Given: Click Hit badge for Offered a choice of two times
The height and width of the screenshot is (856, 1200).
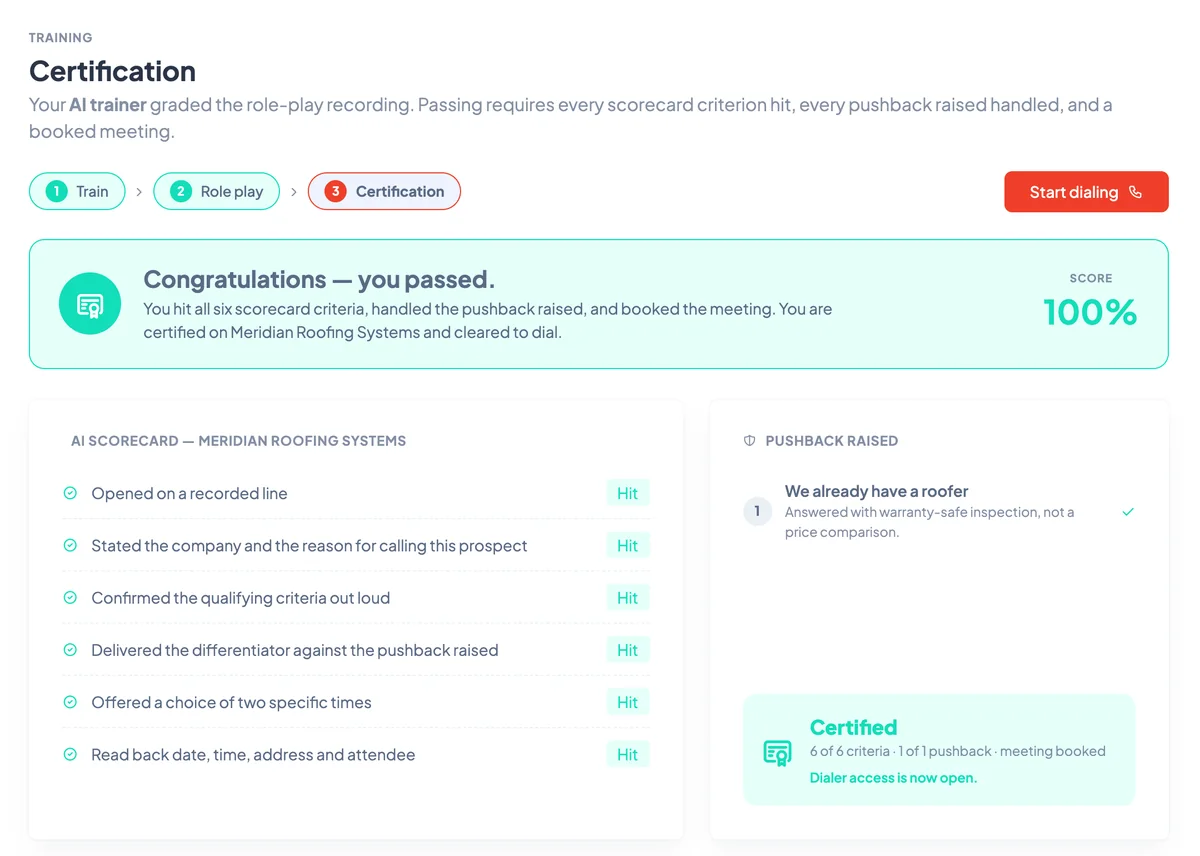Looking at the screenshot, I should click(628, 702).
